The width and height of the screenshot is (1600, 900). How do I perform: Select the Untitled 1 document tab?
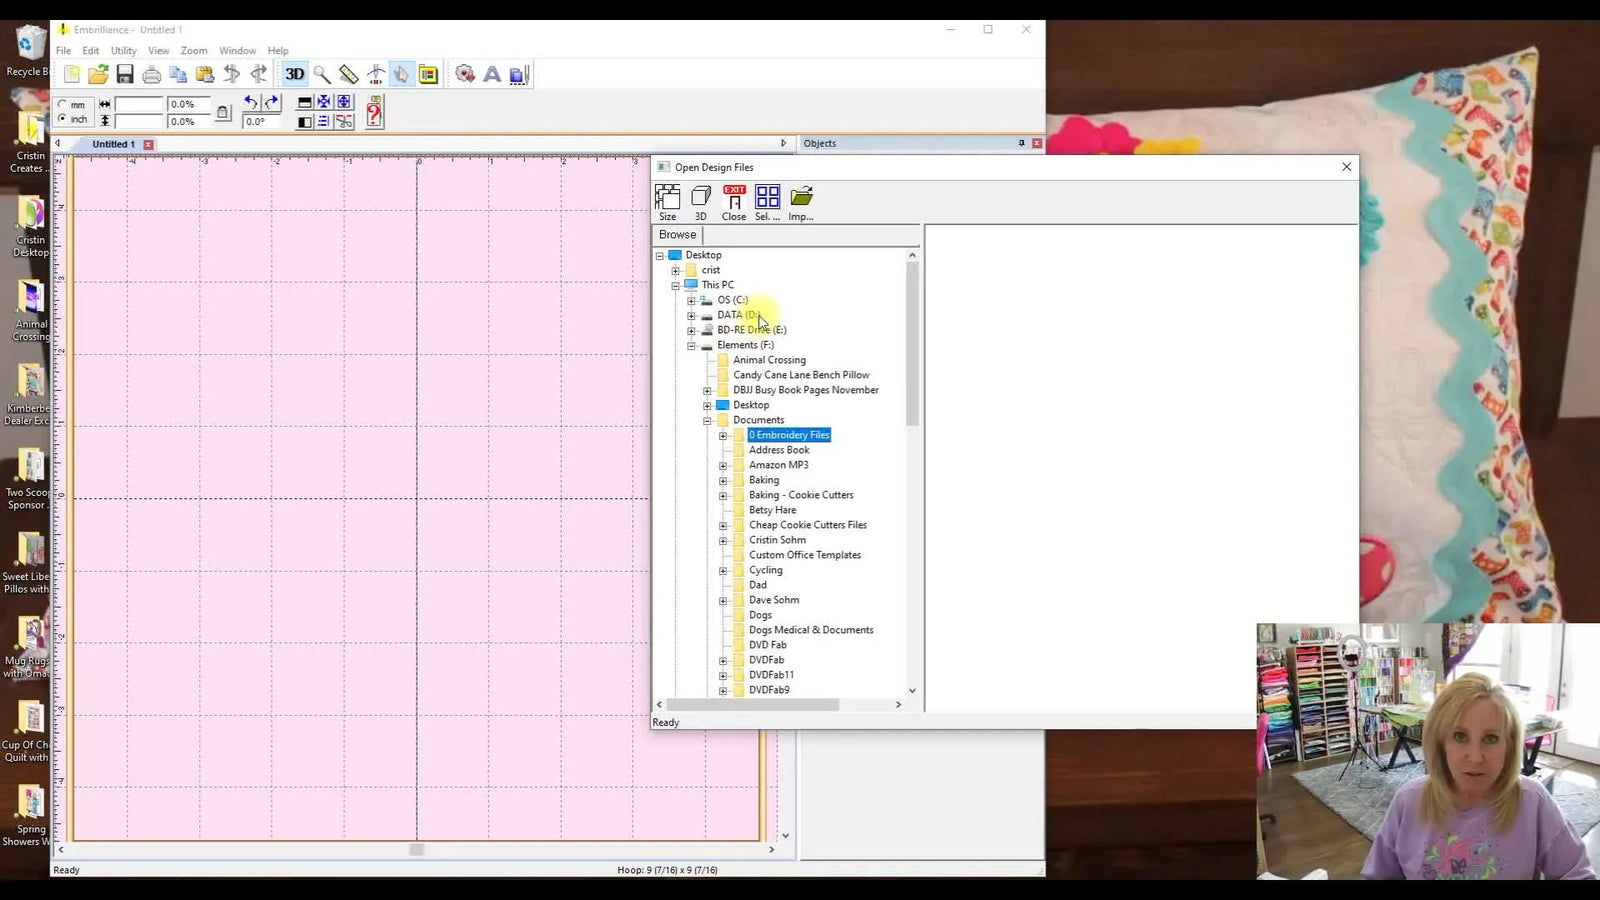click(113, 144)
